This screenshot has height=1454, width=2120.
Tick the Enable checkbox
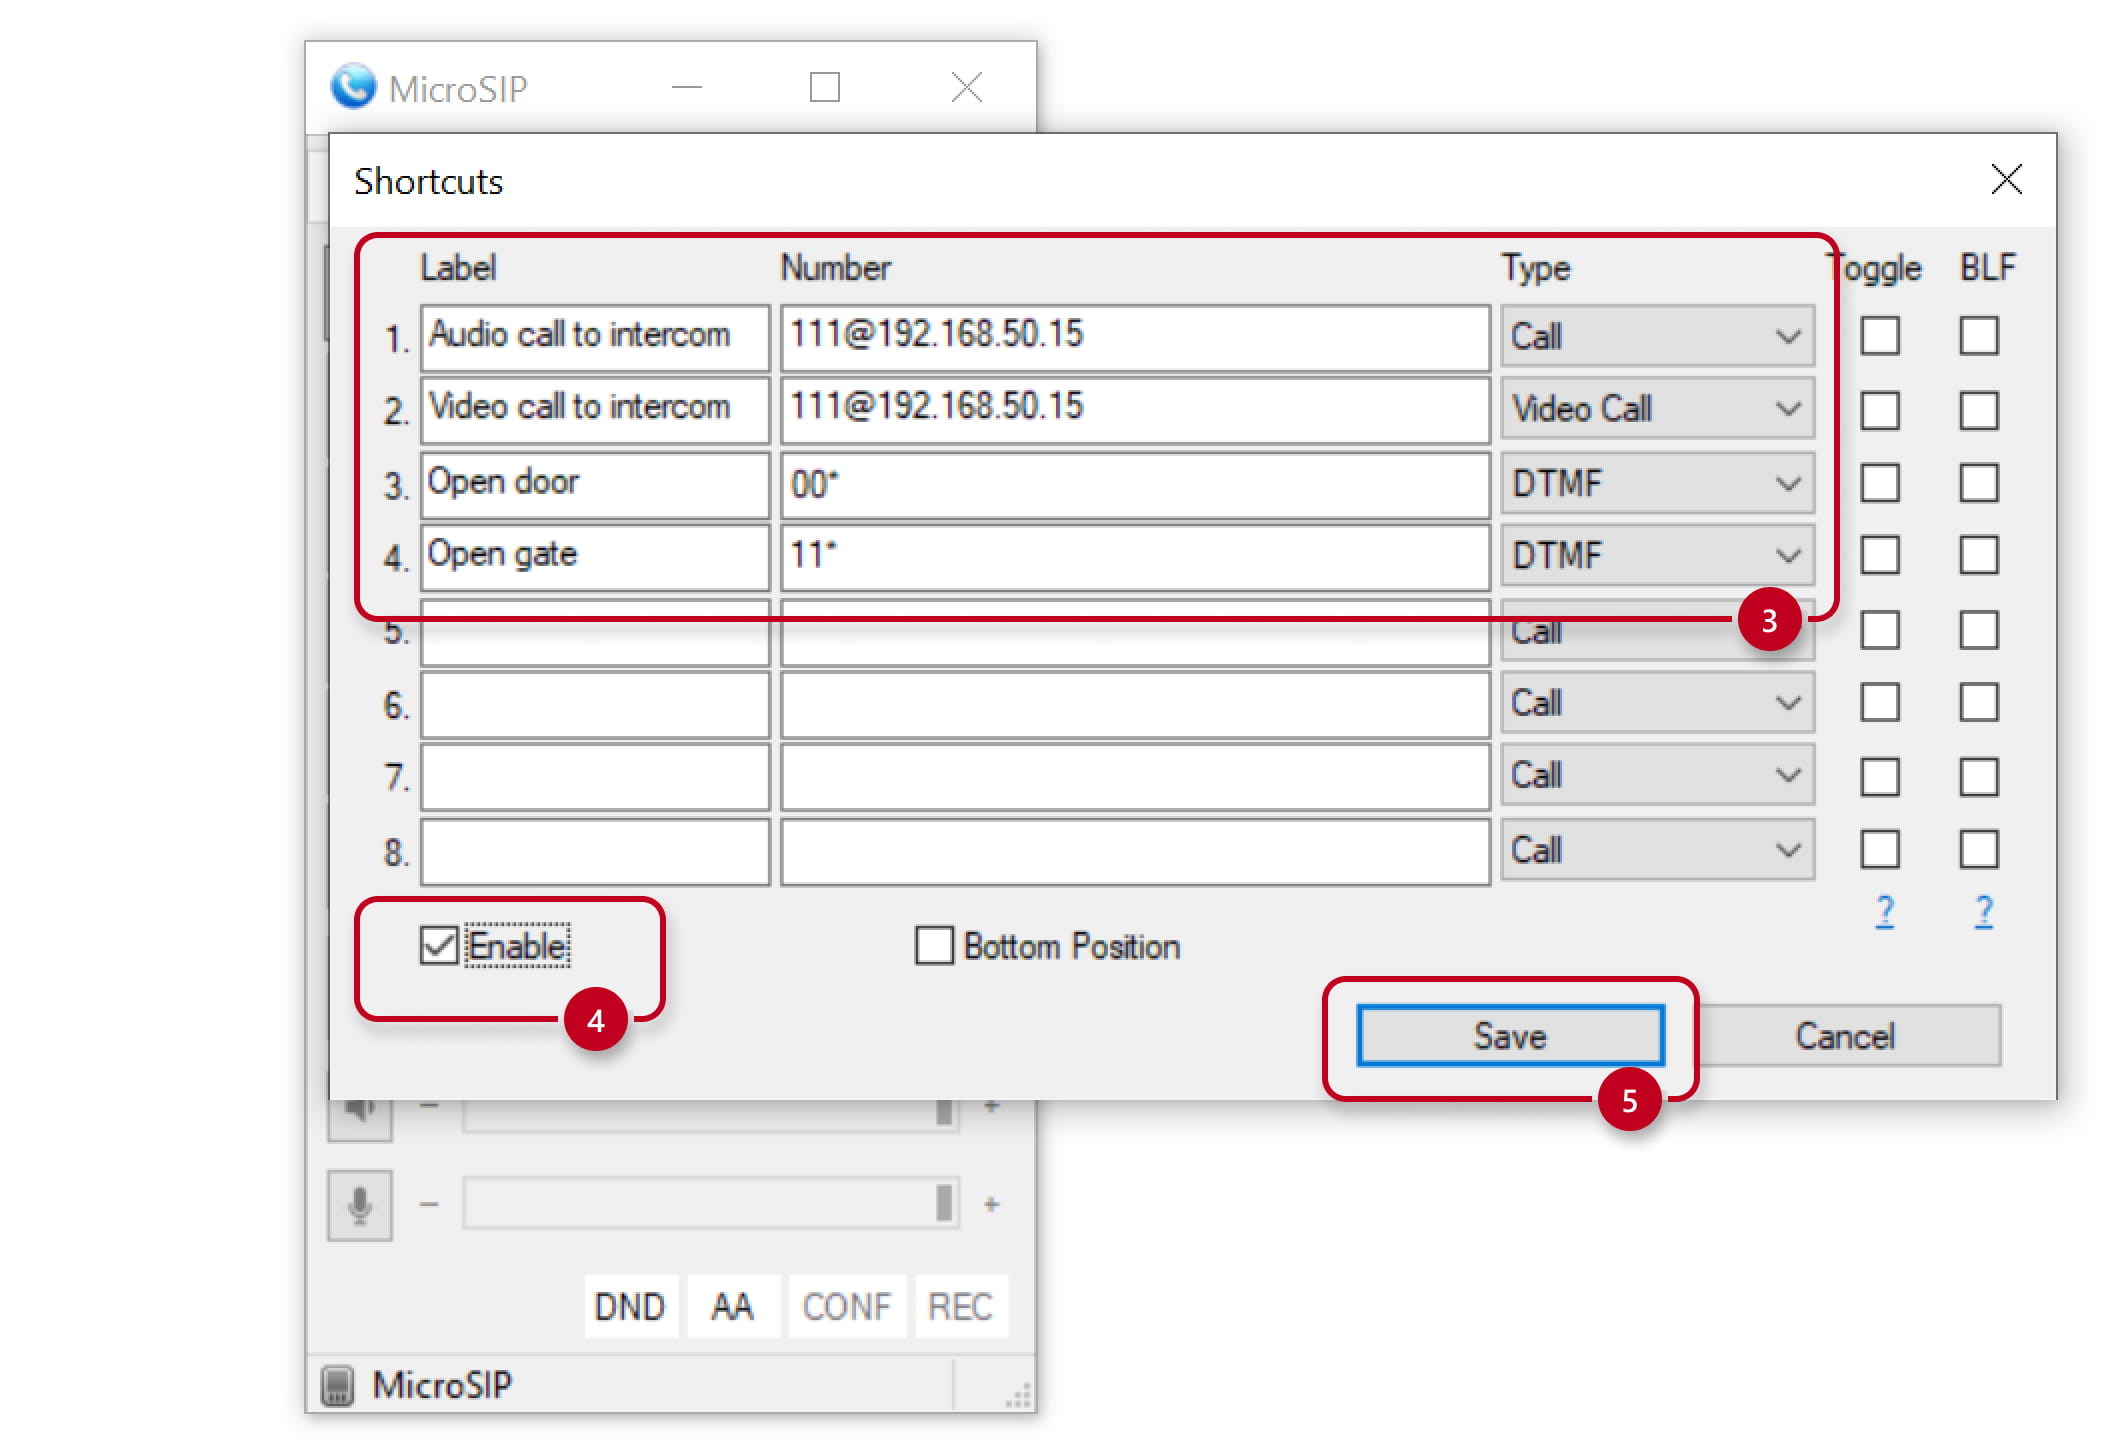click(x=439, y=945)
